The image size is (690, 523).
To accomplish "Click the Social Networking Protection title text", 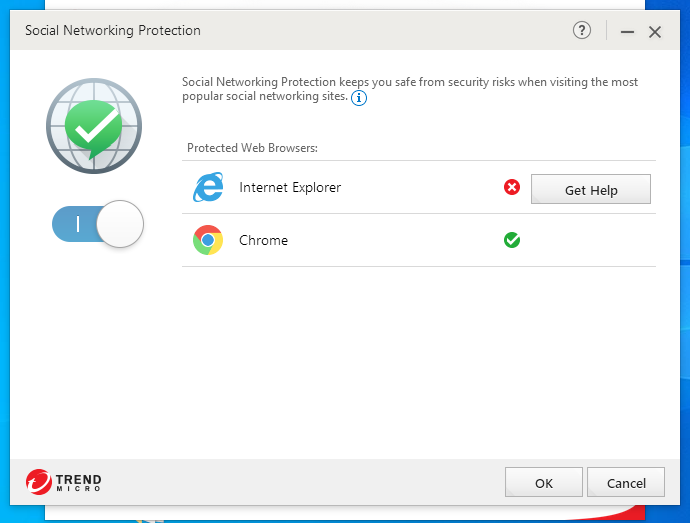I will coord(112,30).
